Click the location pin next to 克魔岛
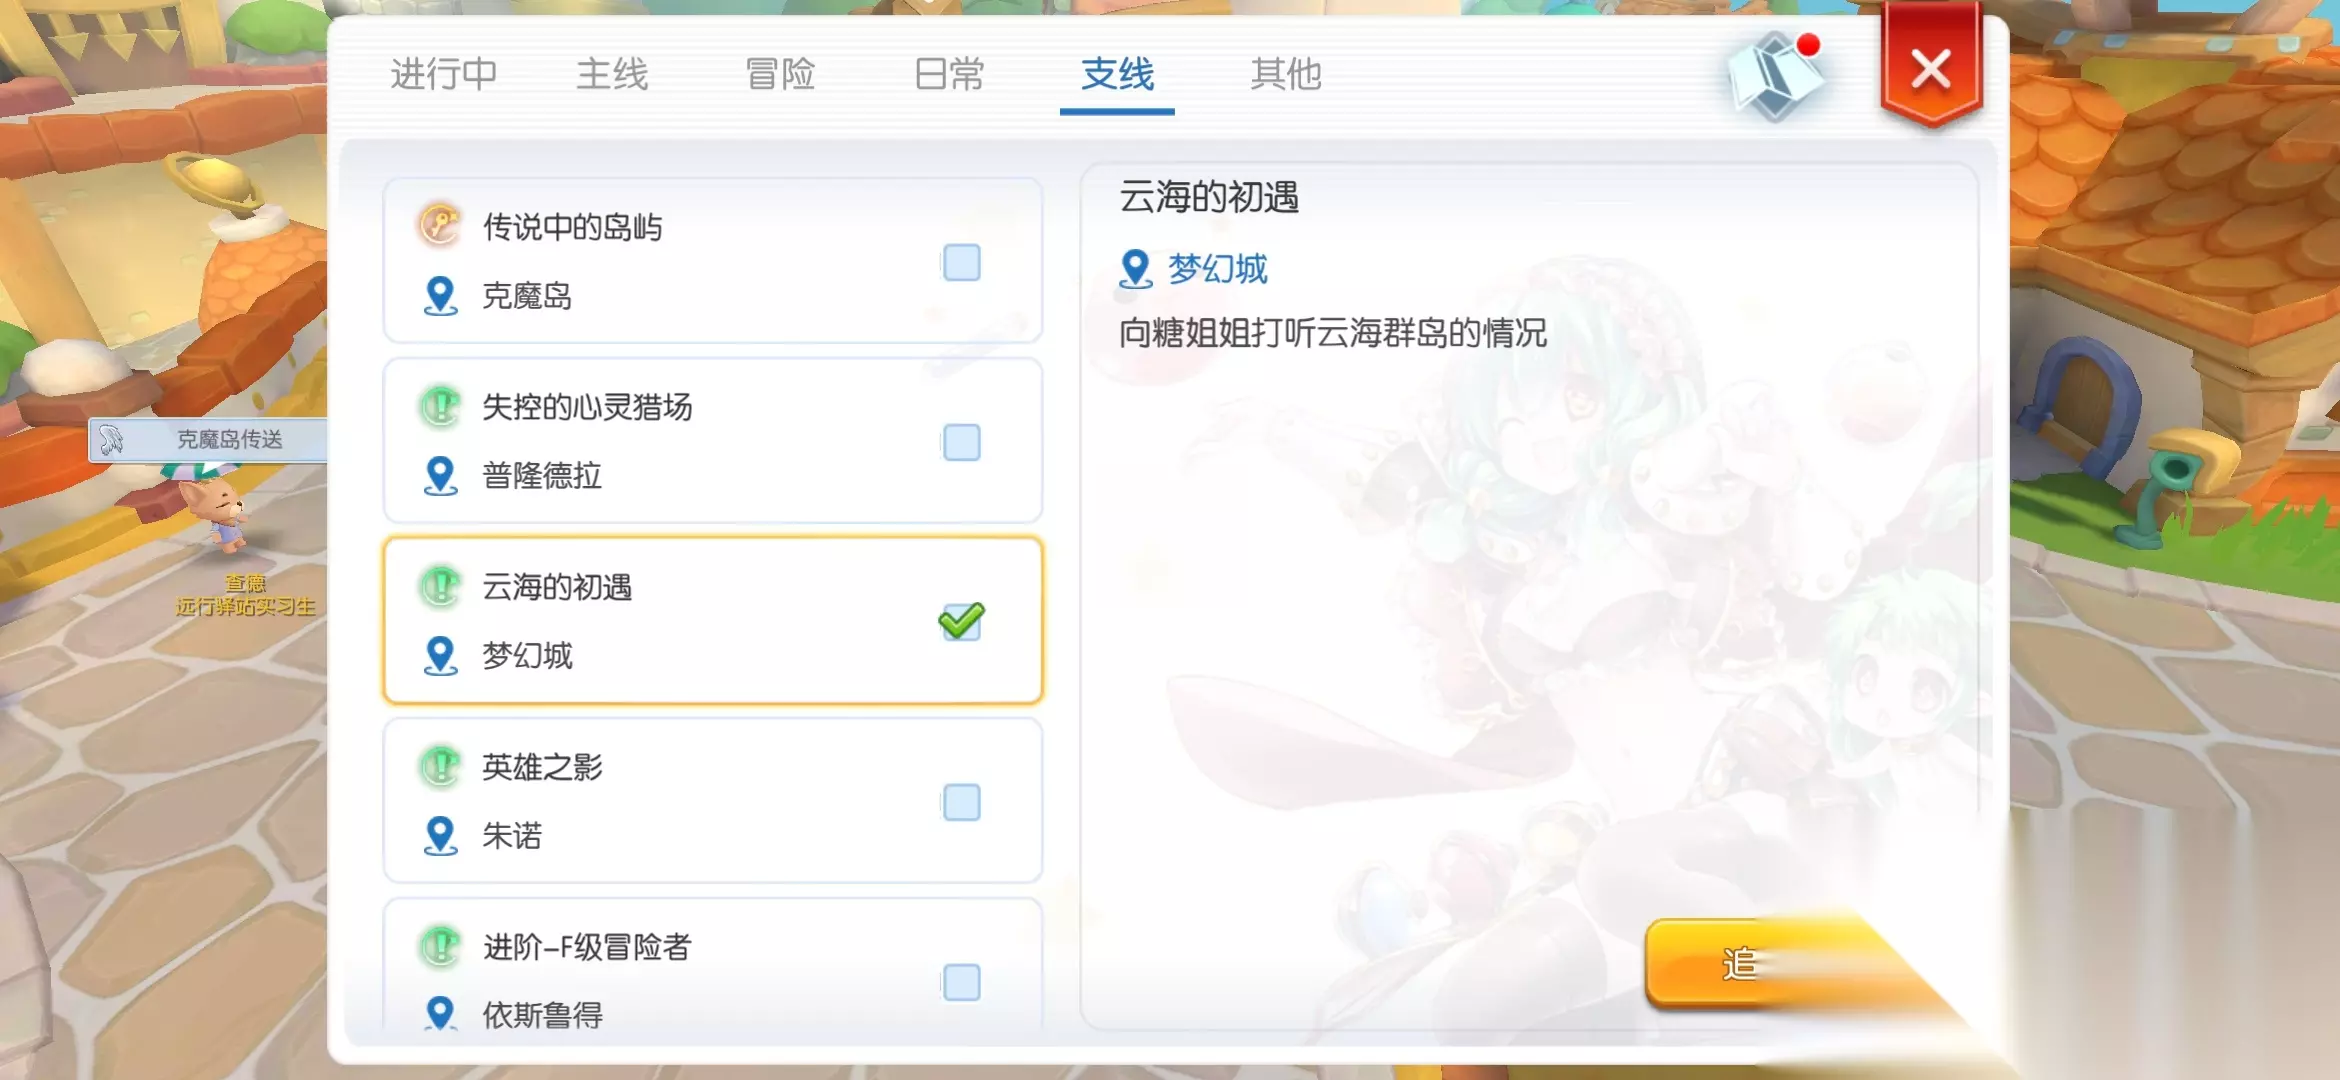 [x=440, y=296]
